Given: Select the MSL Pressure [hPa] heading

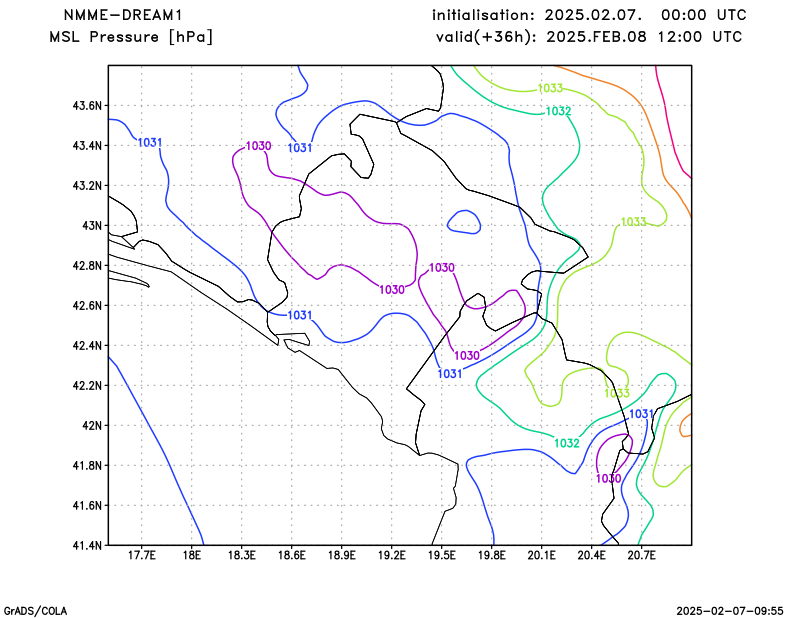Looking at the screenshot, I should [131, 37].
